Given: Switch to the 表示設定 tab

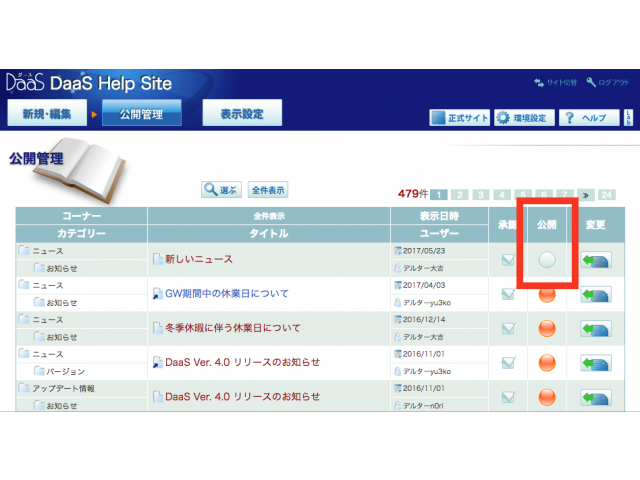Looking at the screenshot, I should pyautogui.click(x=242, y=114).
